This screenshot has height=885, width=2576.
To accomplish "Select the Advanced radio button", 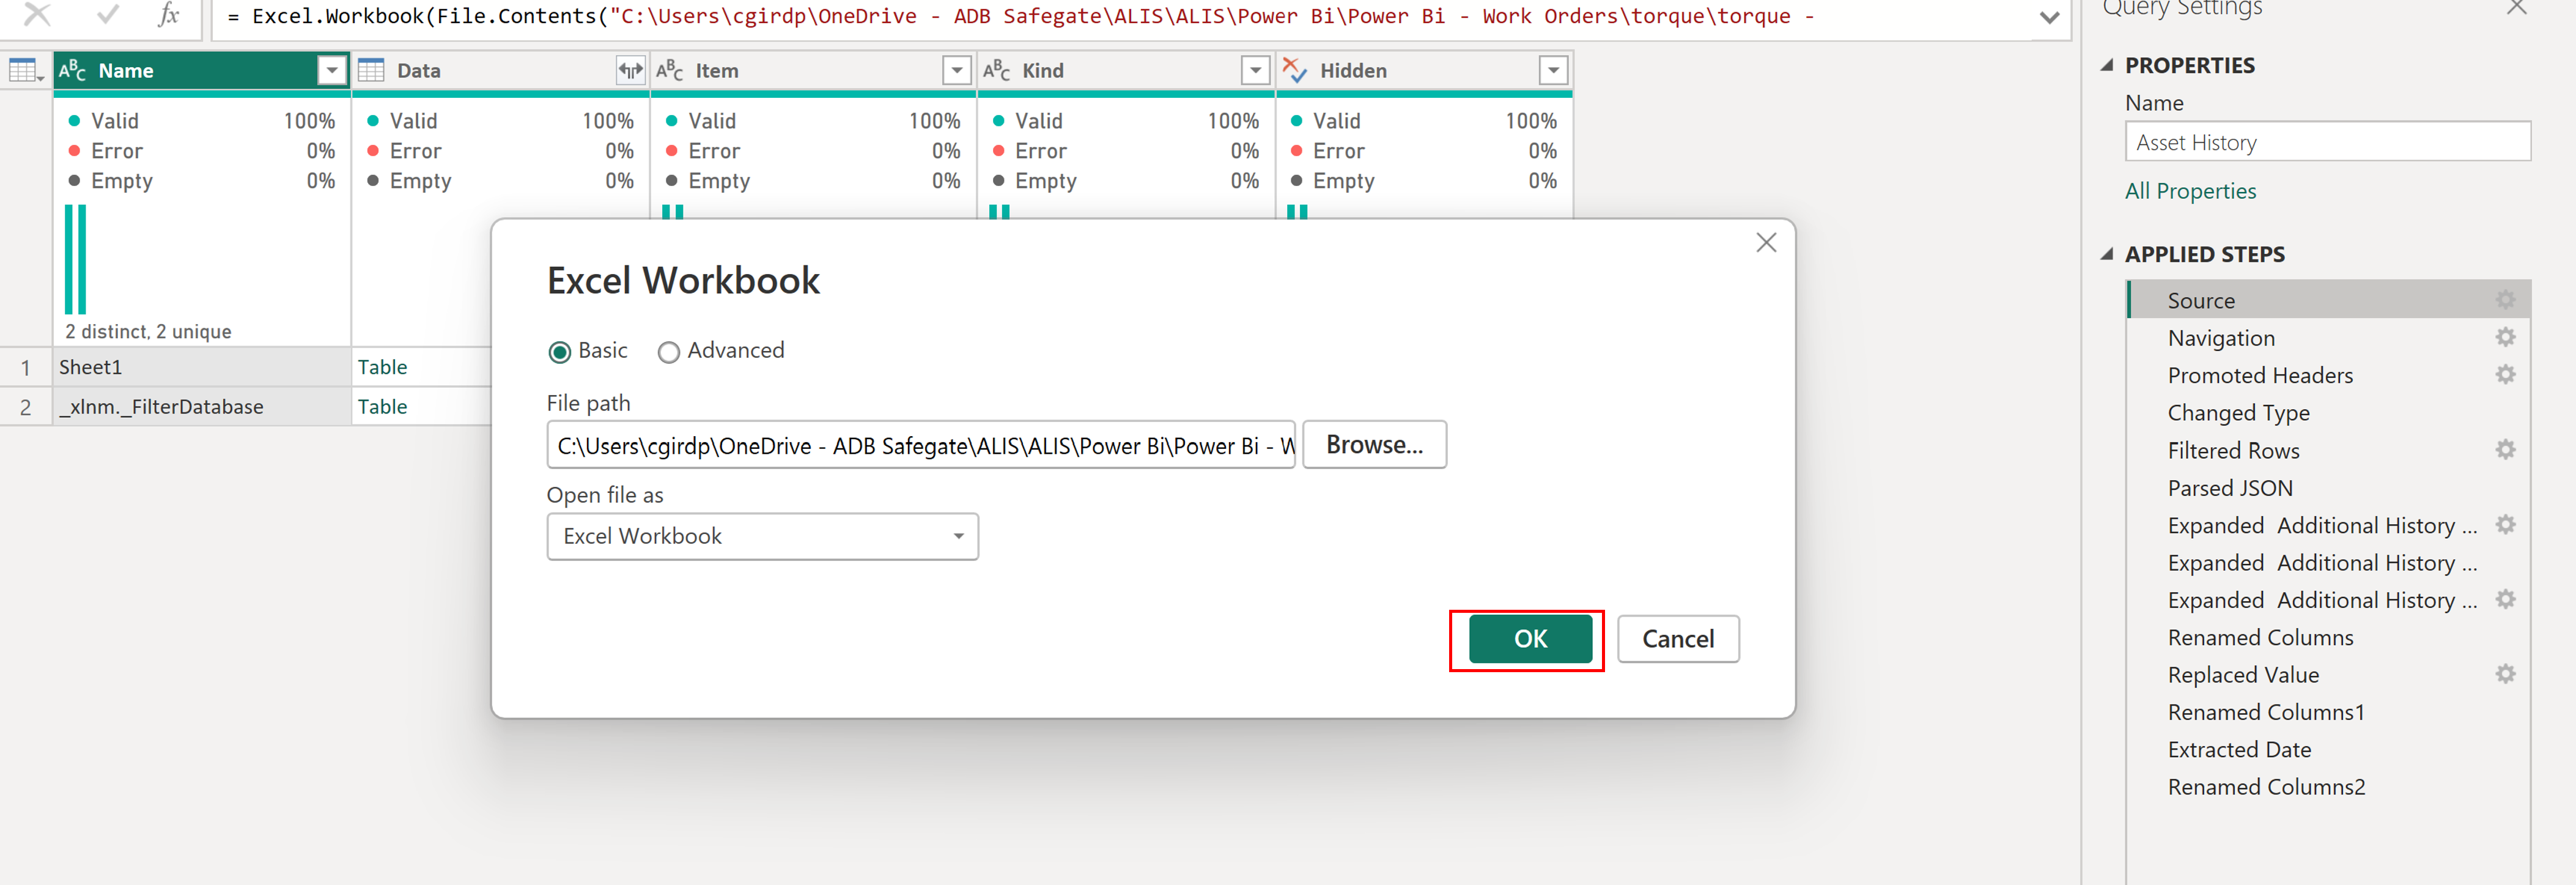I will [668, 351].
